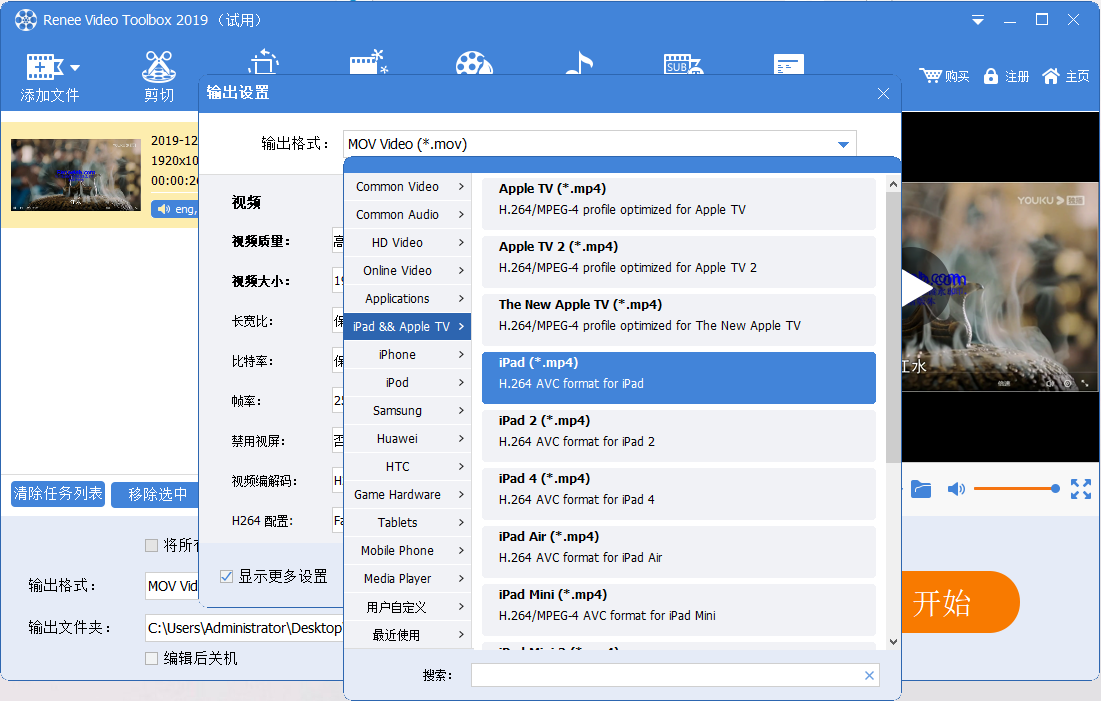Expand the Game Hardware category
The width and height of the screenshot is (1101, 701).
tap(407, 495)
